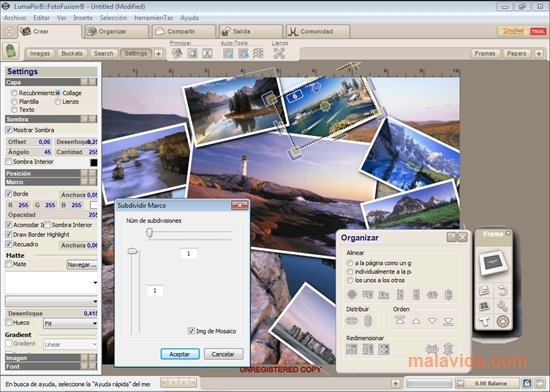Viewport: 550px width, 392px height.
Task: Click the horizontal distribute icon under Distribuir
Action: click(351, 320)
